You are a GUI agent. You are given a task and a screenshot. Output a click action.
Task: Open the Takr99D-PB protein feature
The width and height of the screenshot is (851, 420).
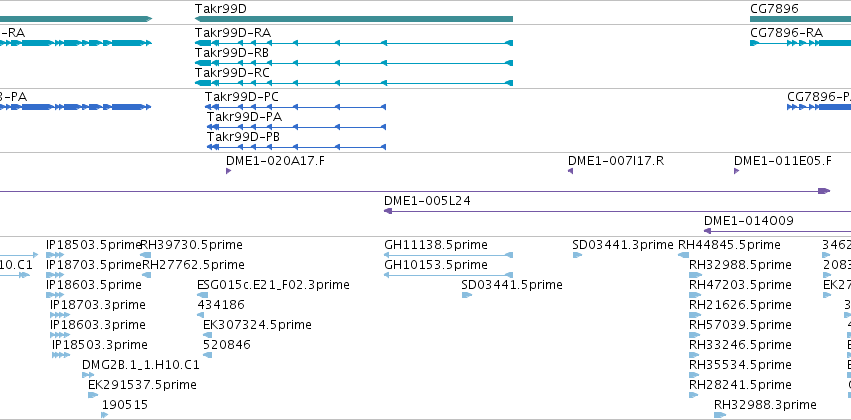(x=296, y=147)
